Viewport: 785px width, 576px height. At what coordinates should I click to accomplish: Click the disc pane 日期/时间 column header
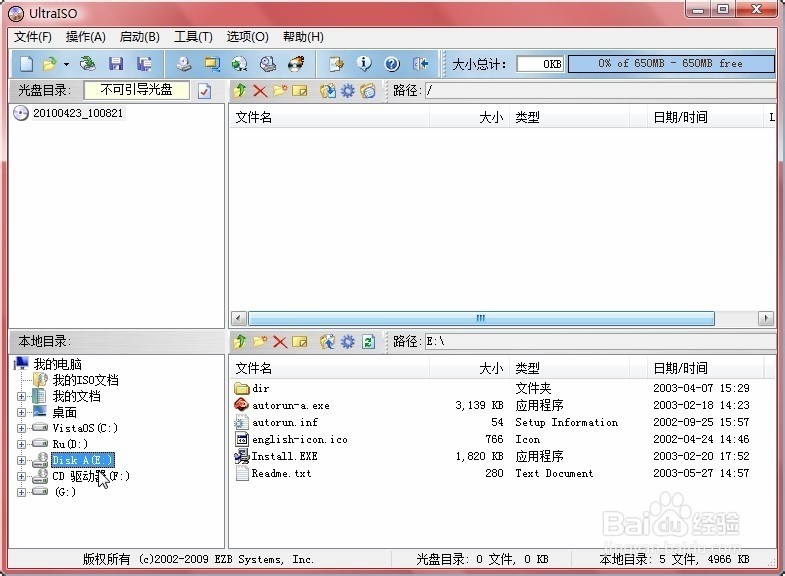point(705,118)
